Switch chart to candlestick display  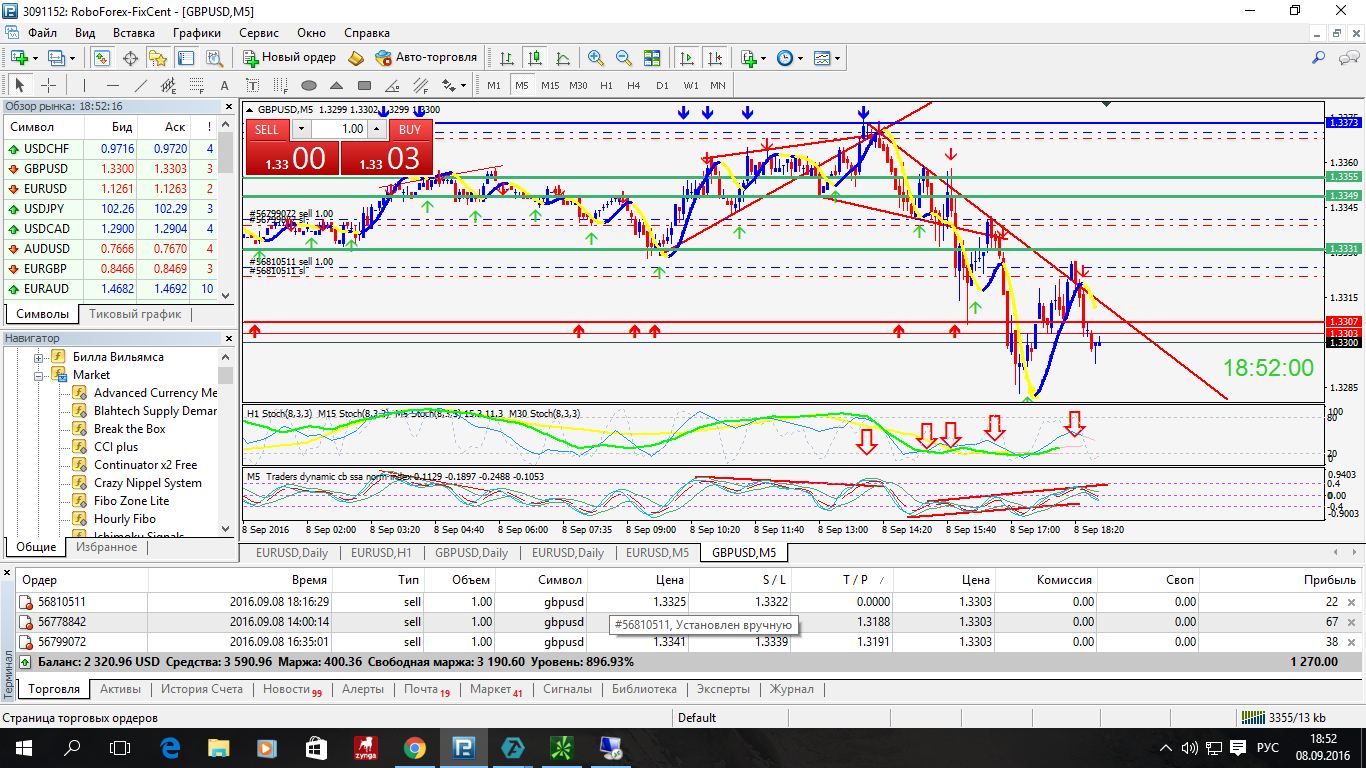coord(535,58)
